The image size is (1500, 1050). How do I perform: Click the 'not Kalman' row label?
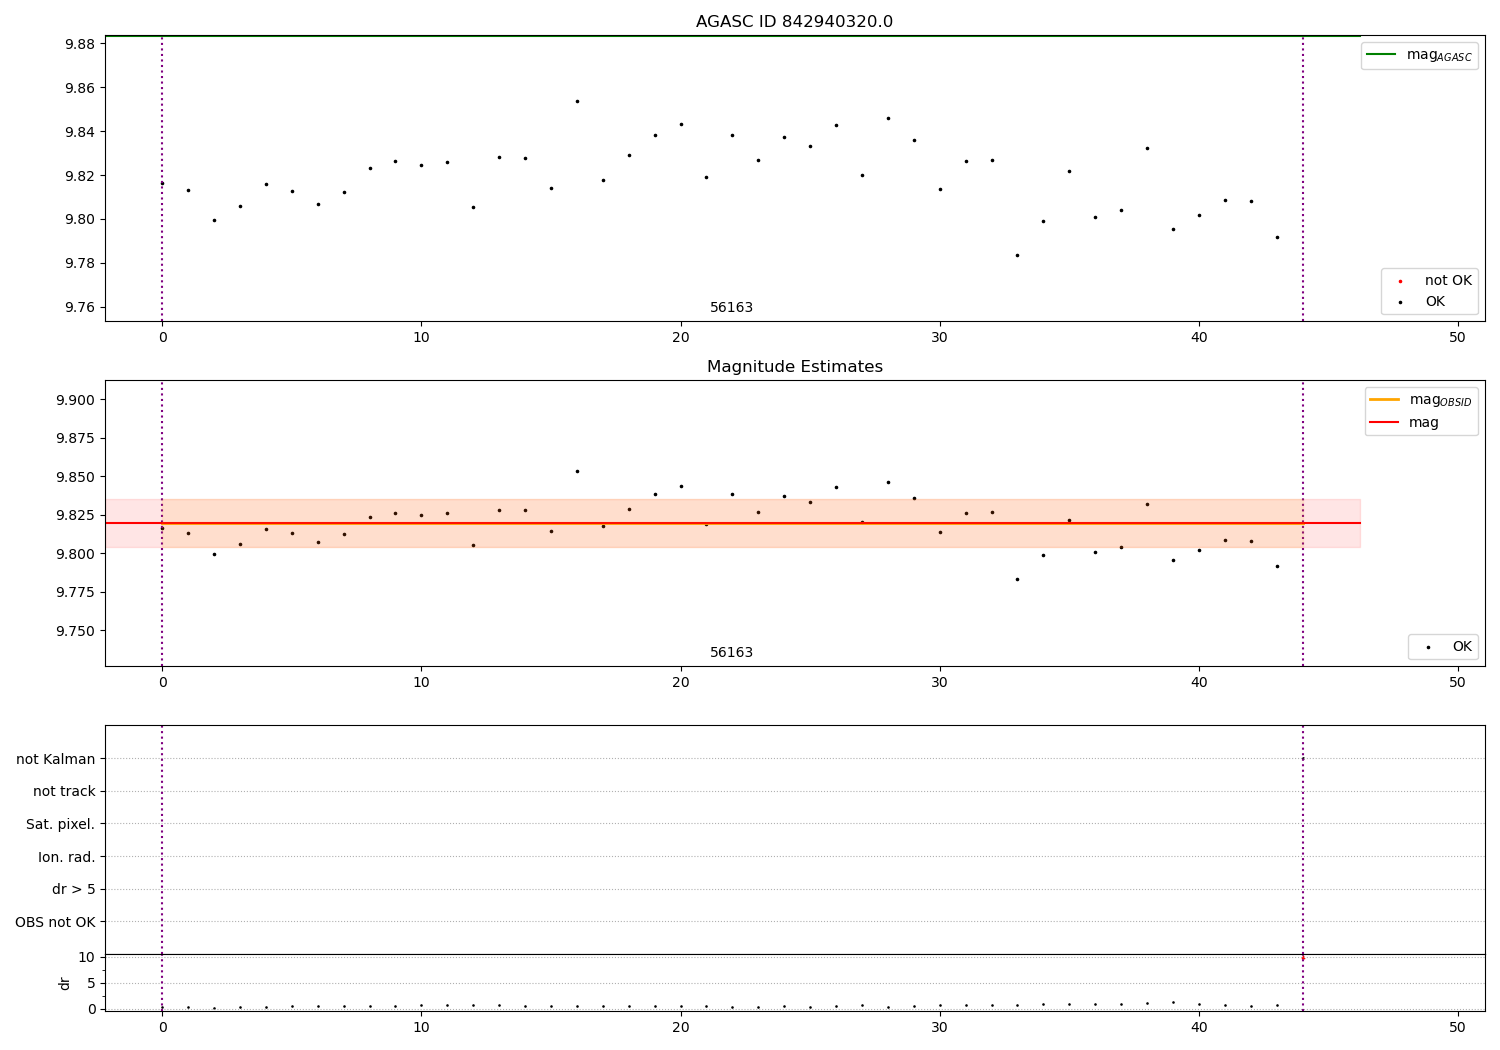tap(56, 759)
